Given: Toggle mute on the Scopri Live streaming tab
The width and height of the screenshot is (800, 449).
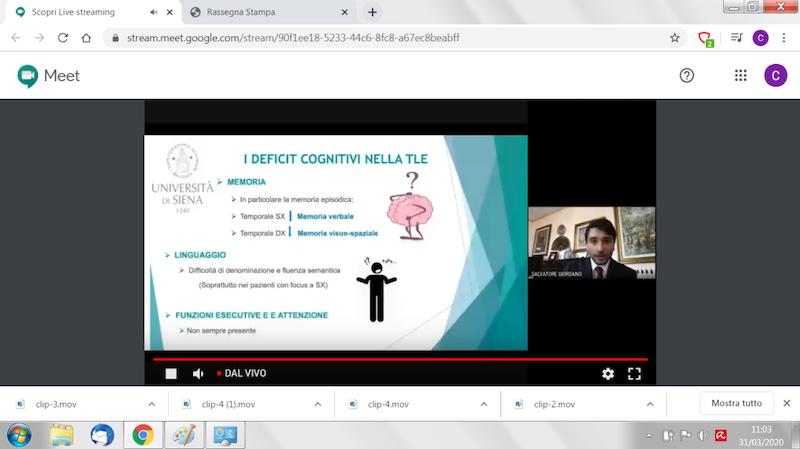Looking at the screenshot, I should tap(153, 12).
